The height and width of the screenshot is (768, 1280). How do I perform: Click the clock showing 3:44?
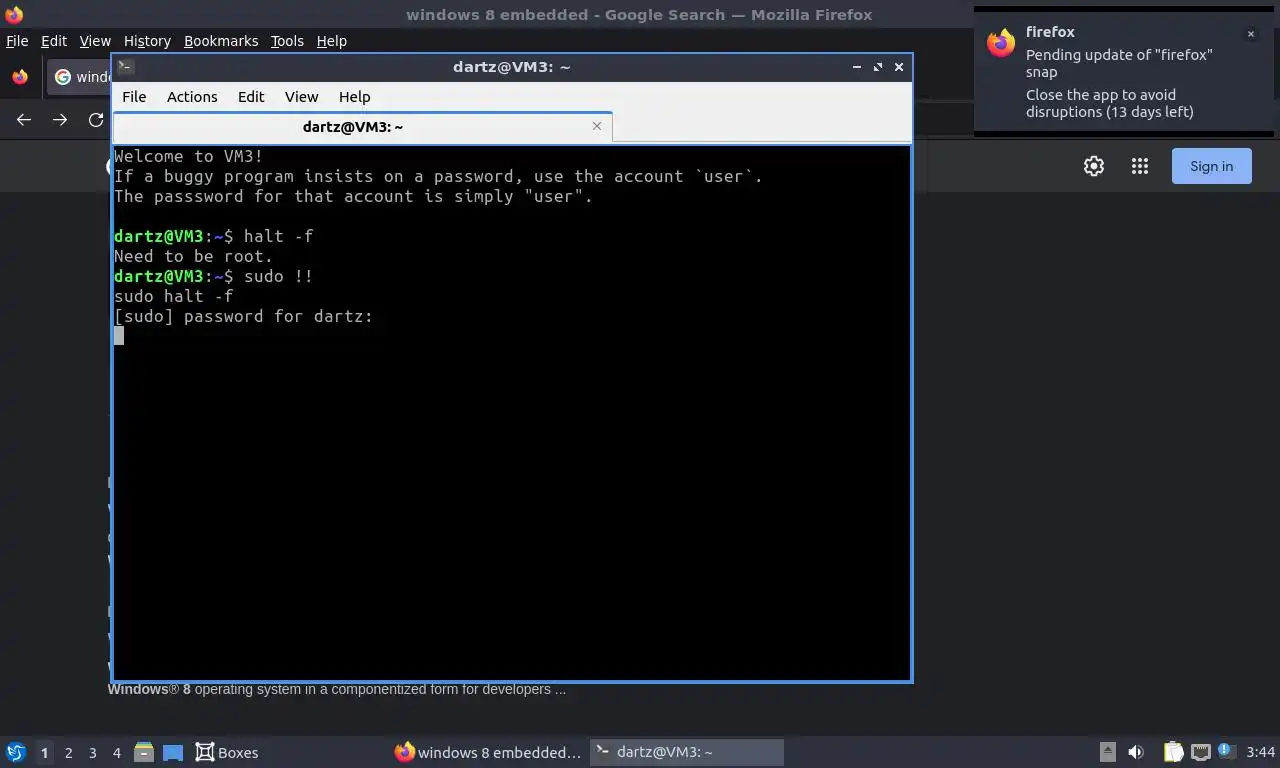(x=1260, y=752)
